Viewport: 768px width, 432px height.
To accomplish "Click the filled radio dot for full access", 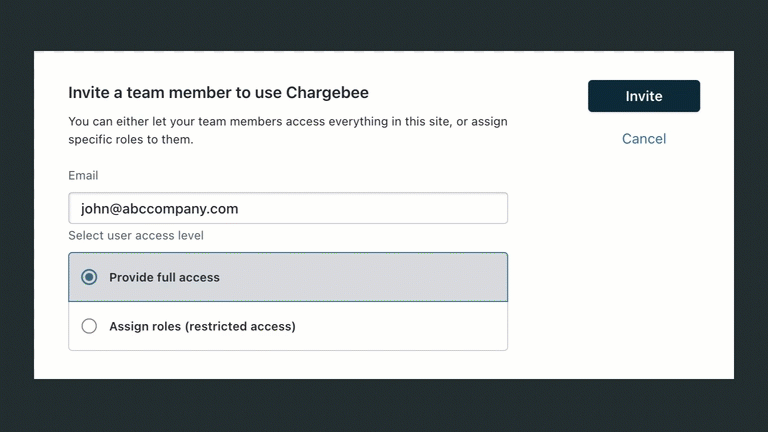I will pyautogui.click(x=89, y=277).
